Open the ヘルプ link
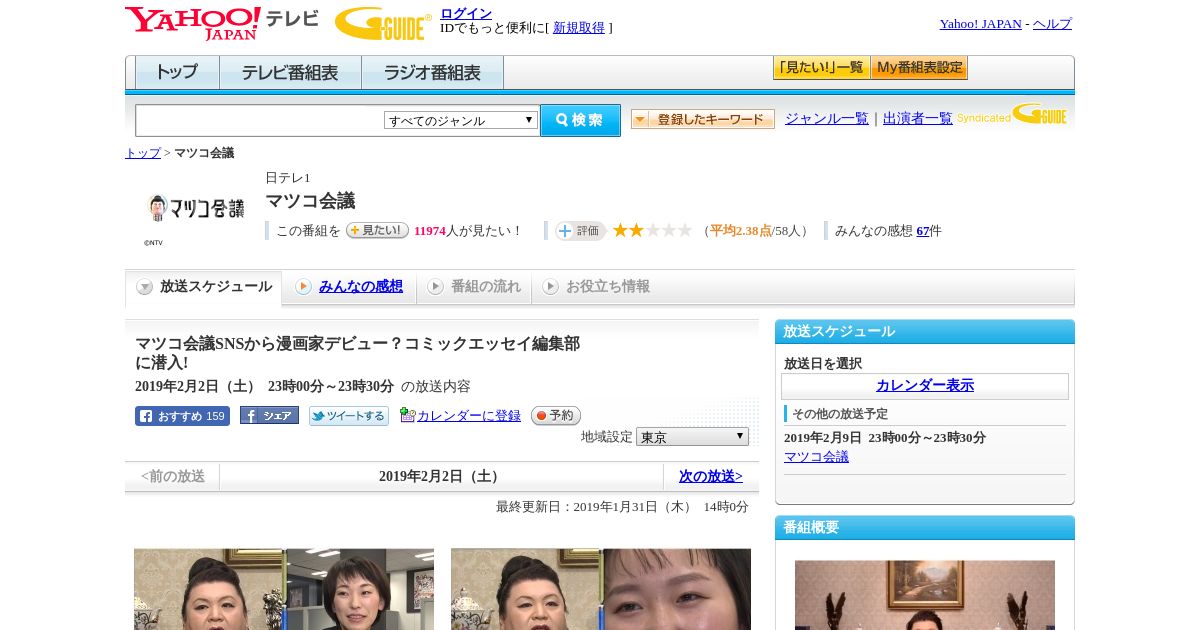The width and height of the screenshot is (1200, 630). click(1052, 24)
